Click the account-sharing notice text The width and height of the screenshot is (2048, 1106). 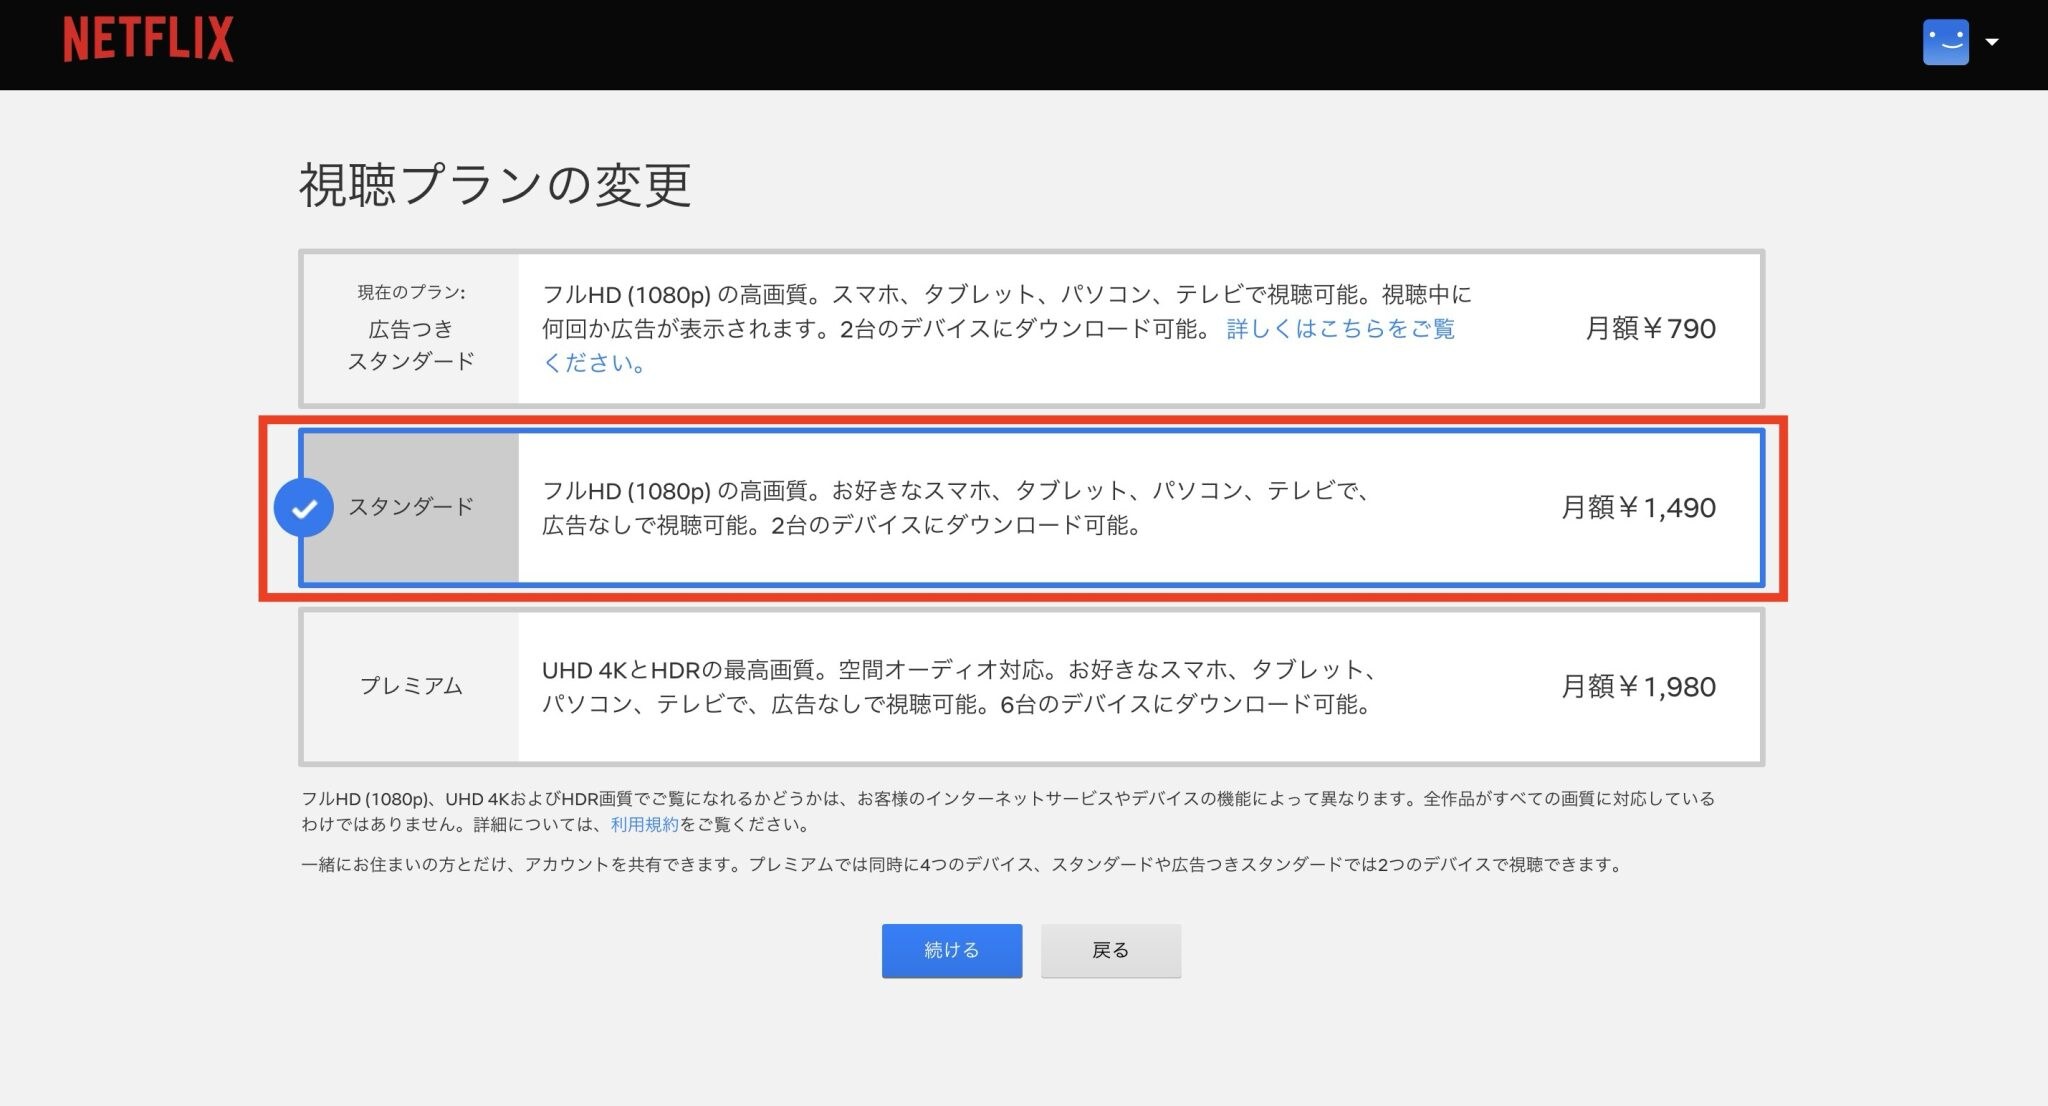[x=960, y=865]
